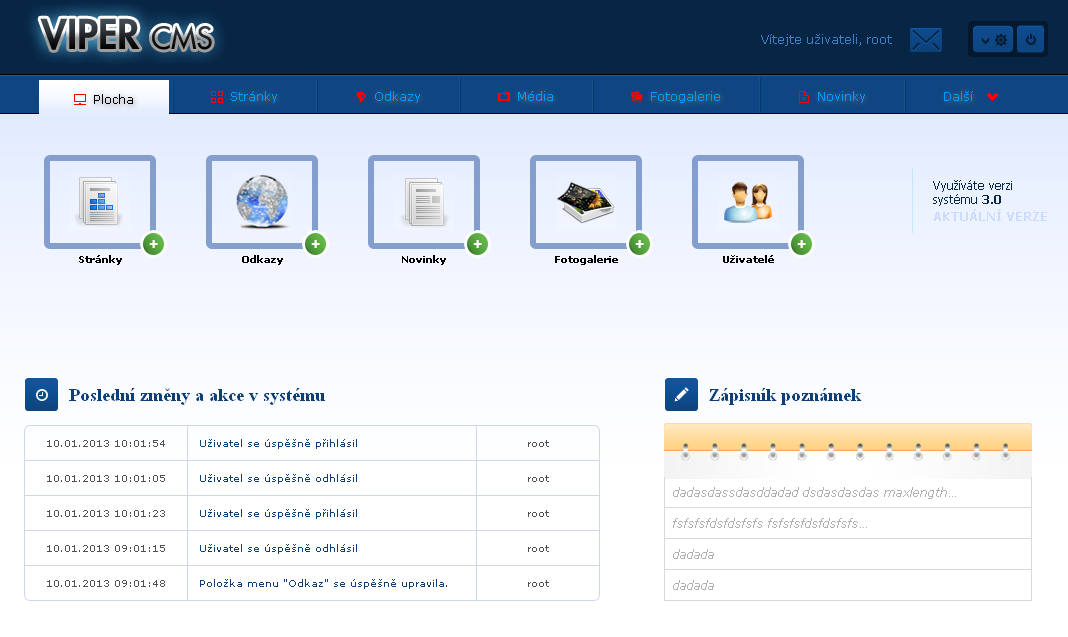Open the Fotogalerie photos icon
Viewport: 1068px width, 637px height.
[585, 201]
